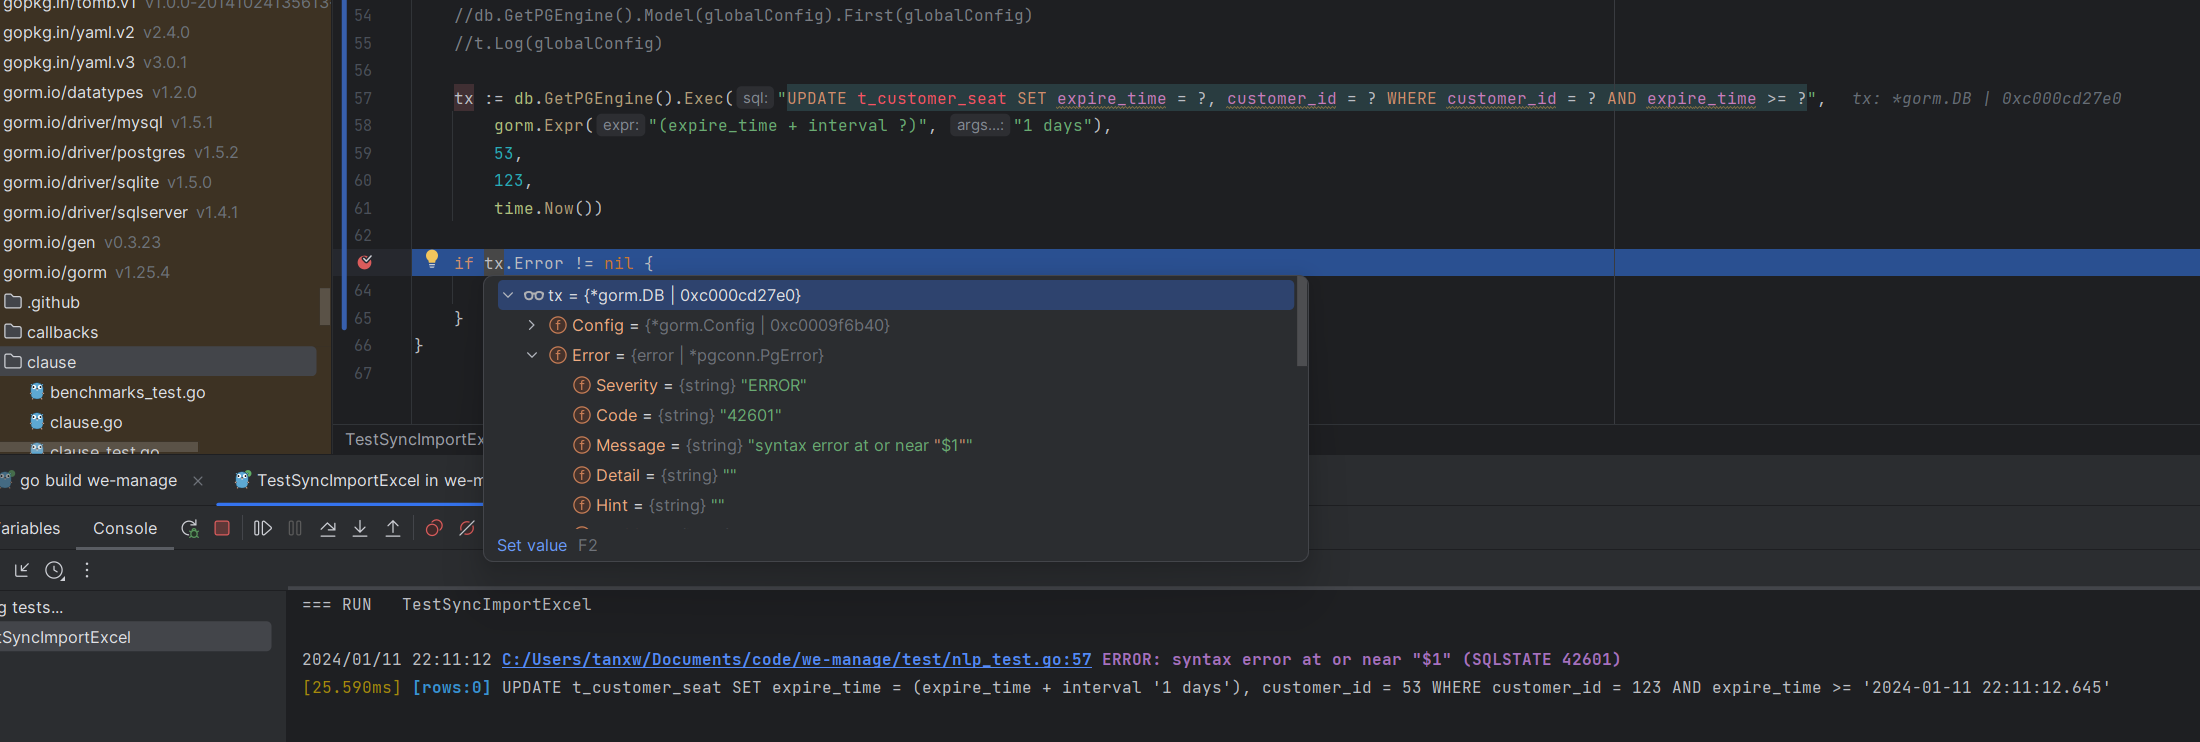Click the yellow lightbulb intention icon
The height and width of the screenshot is (742, 2200).
432,259
